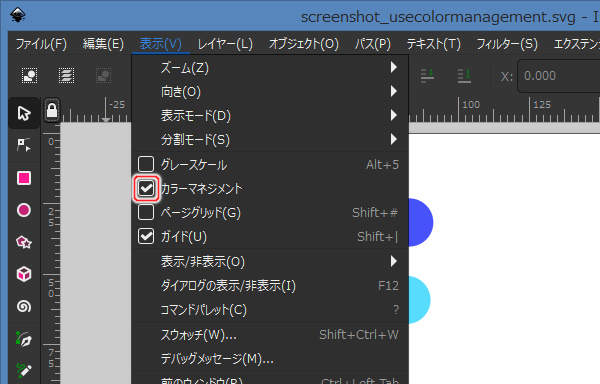Select the Star and polygon tool
600x384 pixels.
[x=24, y=242]
